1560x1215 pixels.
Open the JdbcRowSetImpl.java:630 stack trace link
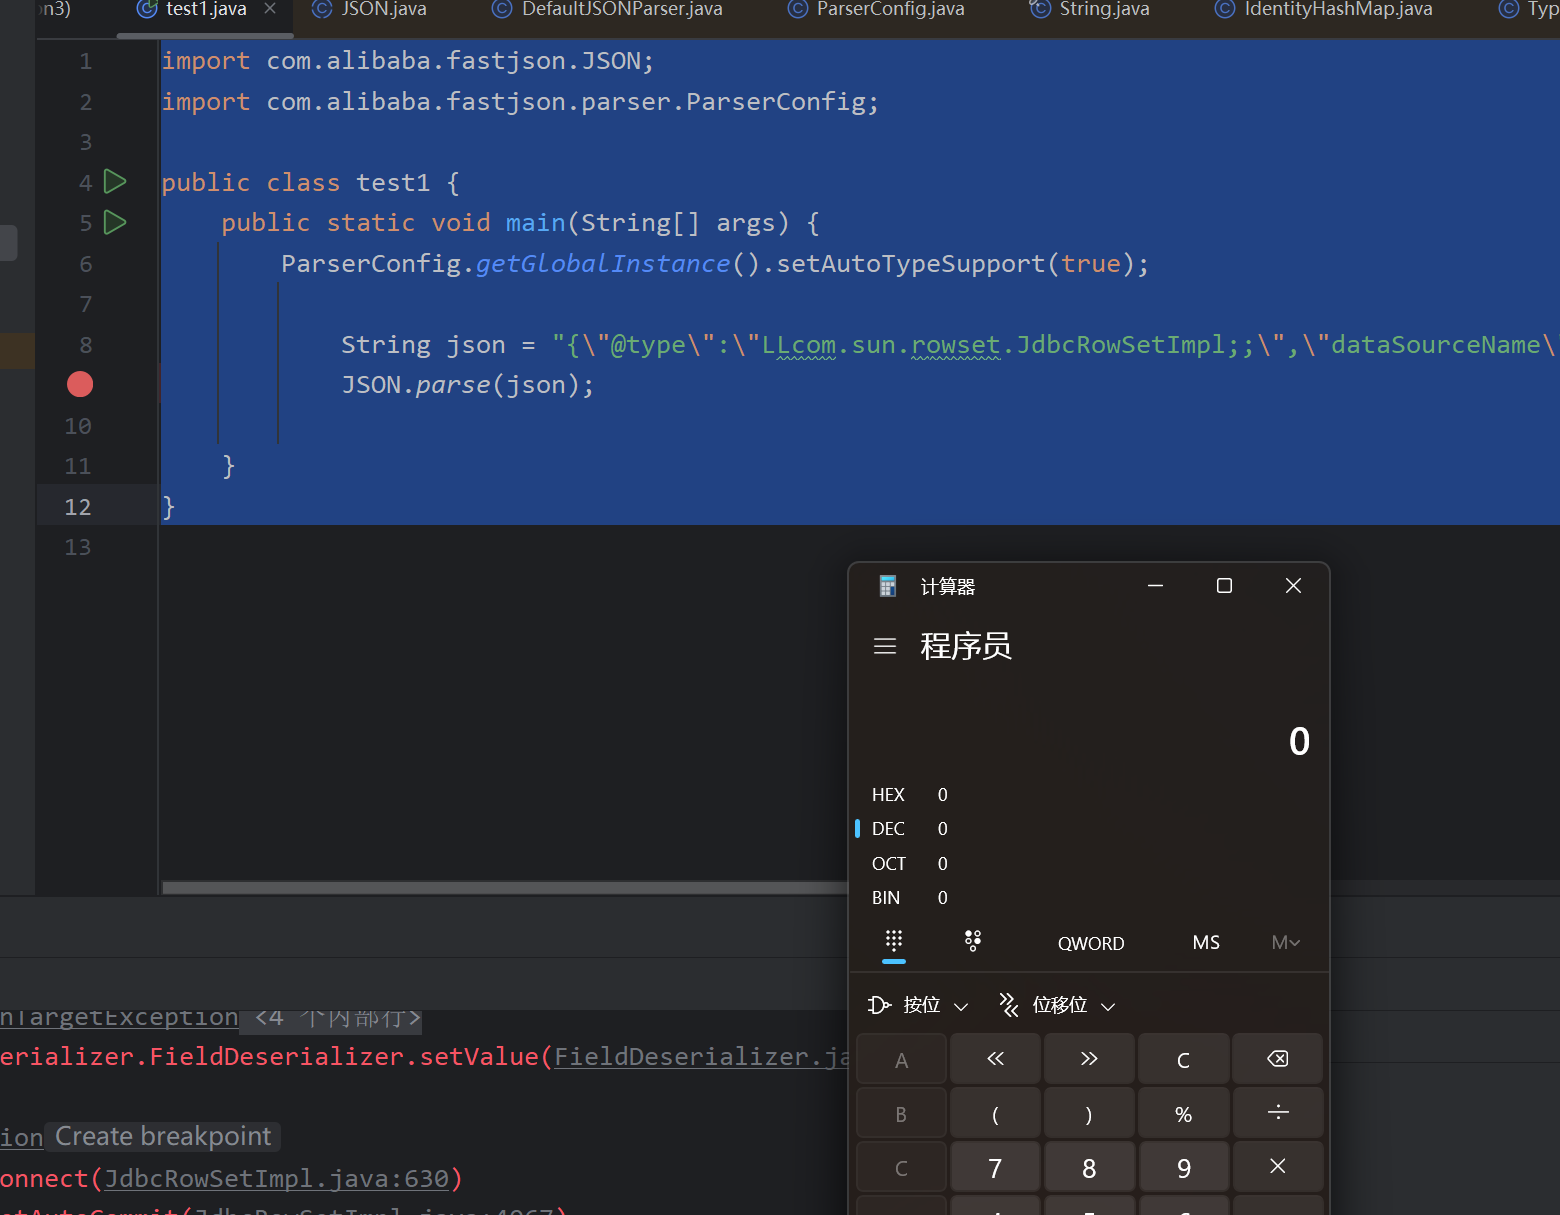coord(277,1179)
